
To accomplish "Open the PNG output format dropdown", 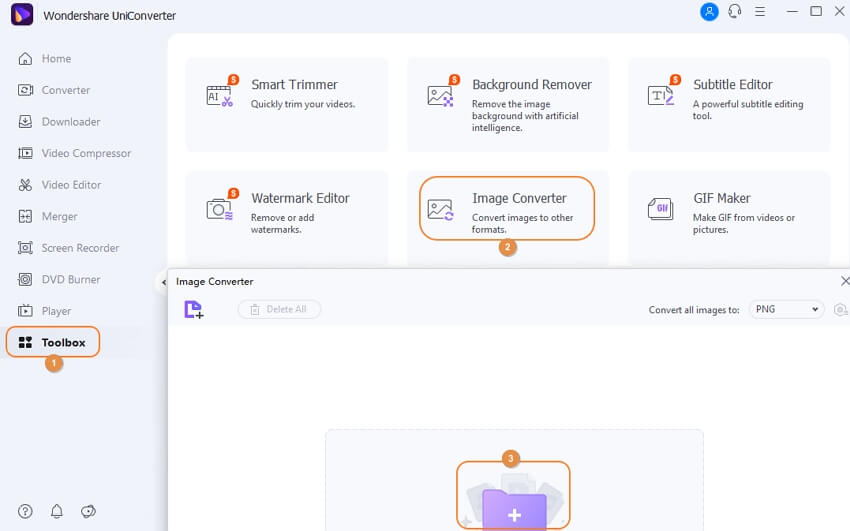I will pyautogui.click(x=787, y=309).
